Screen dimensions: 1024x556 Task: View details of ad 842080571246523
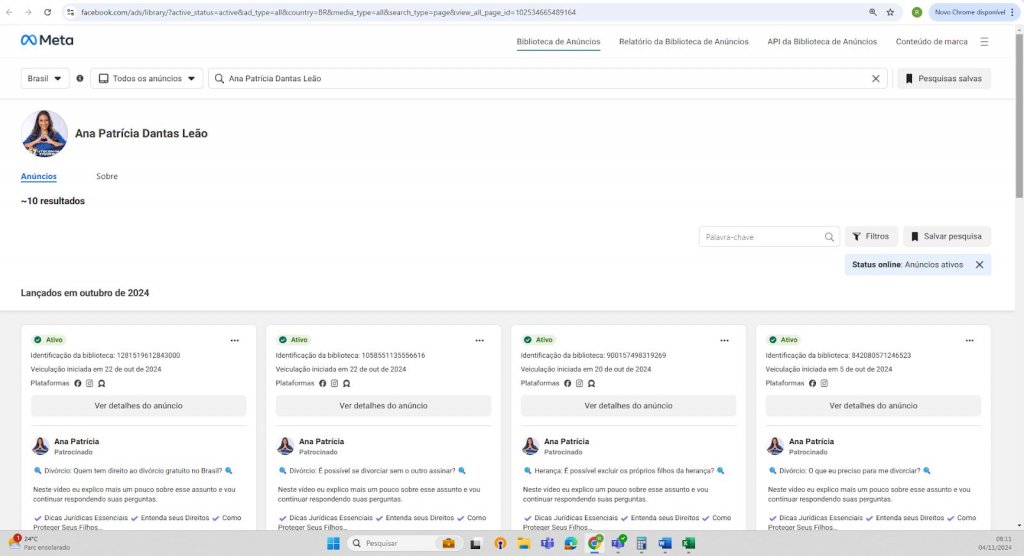pyautogui.click(x=873, y=406)
